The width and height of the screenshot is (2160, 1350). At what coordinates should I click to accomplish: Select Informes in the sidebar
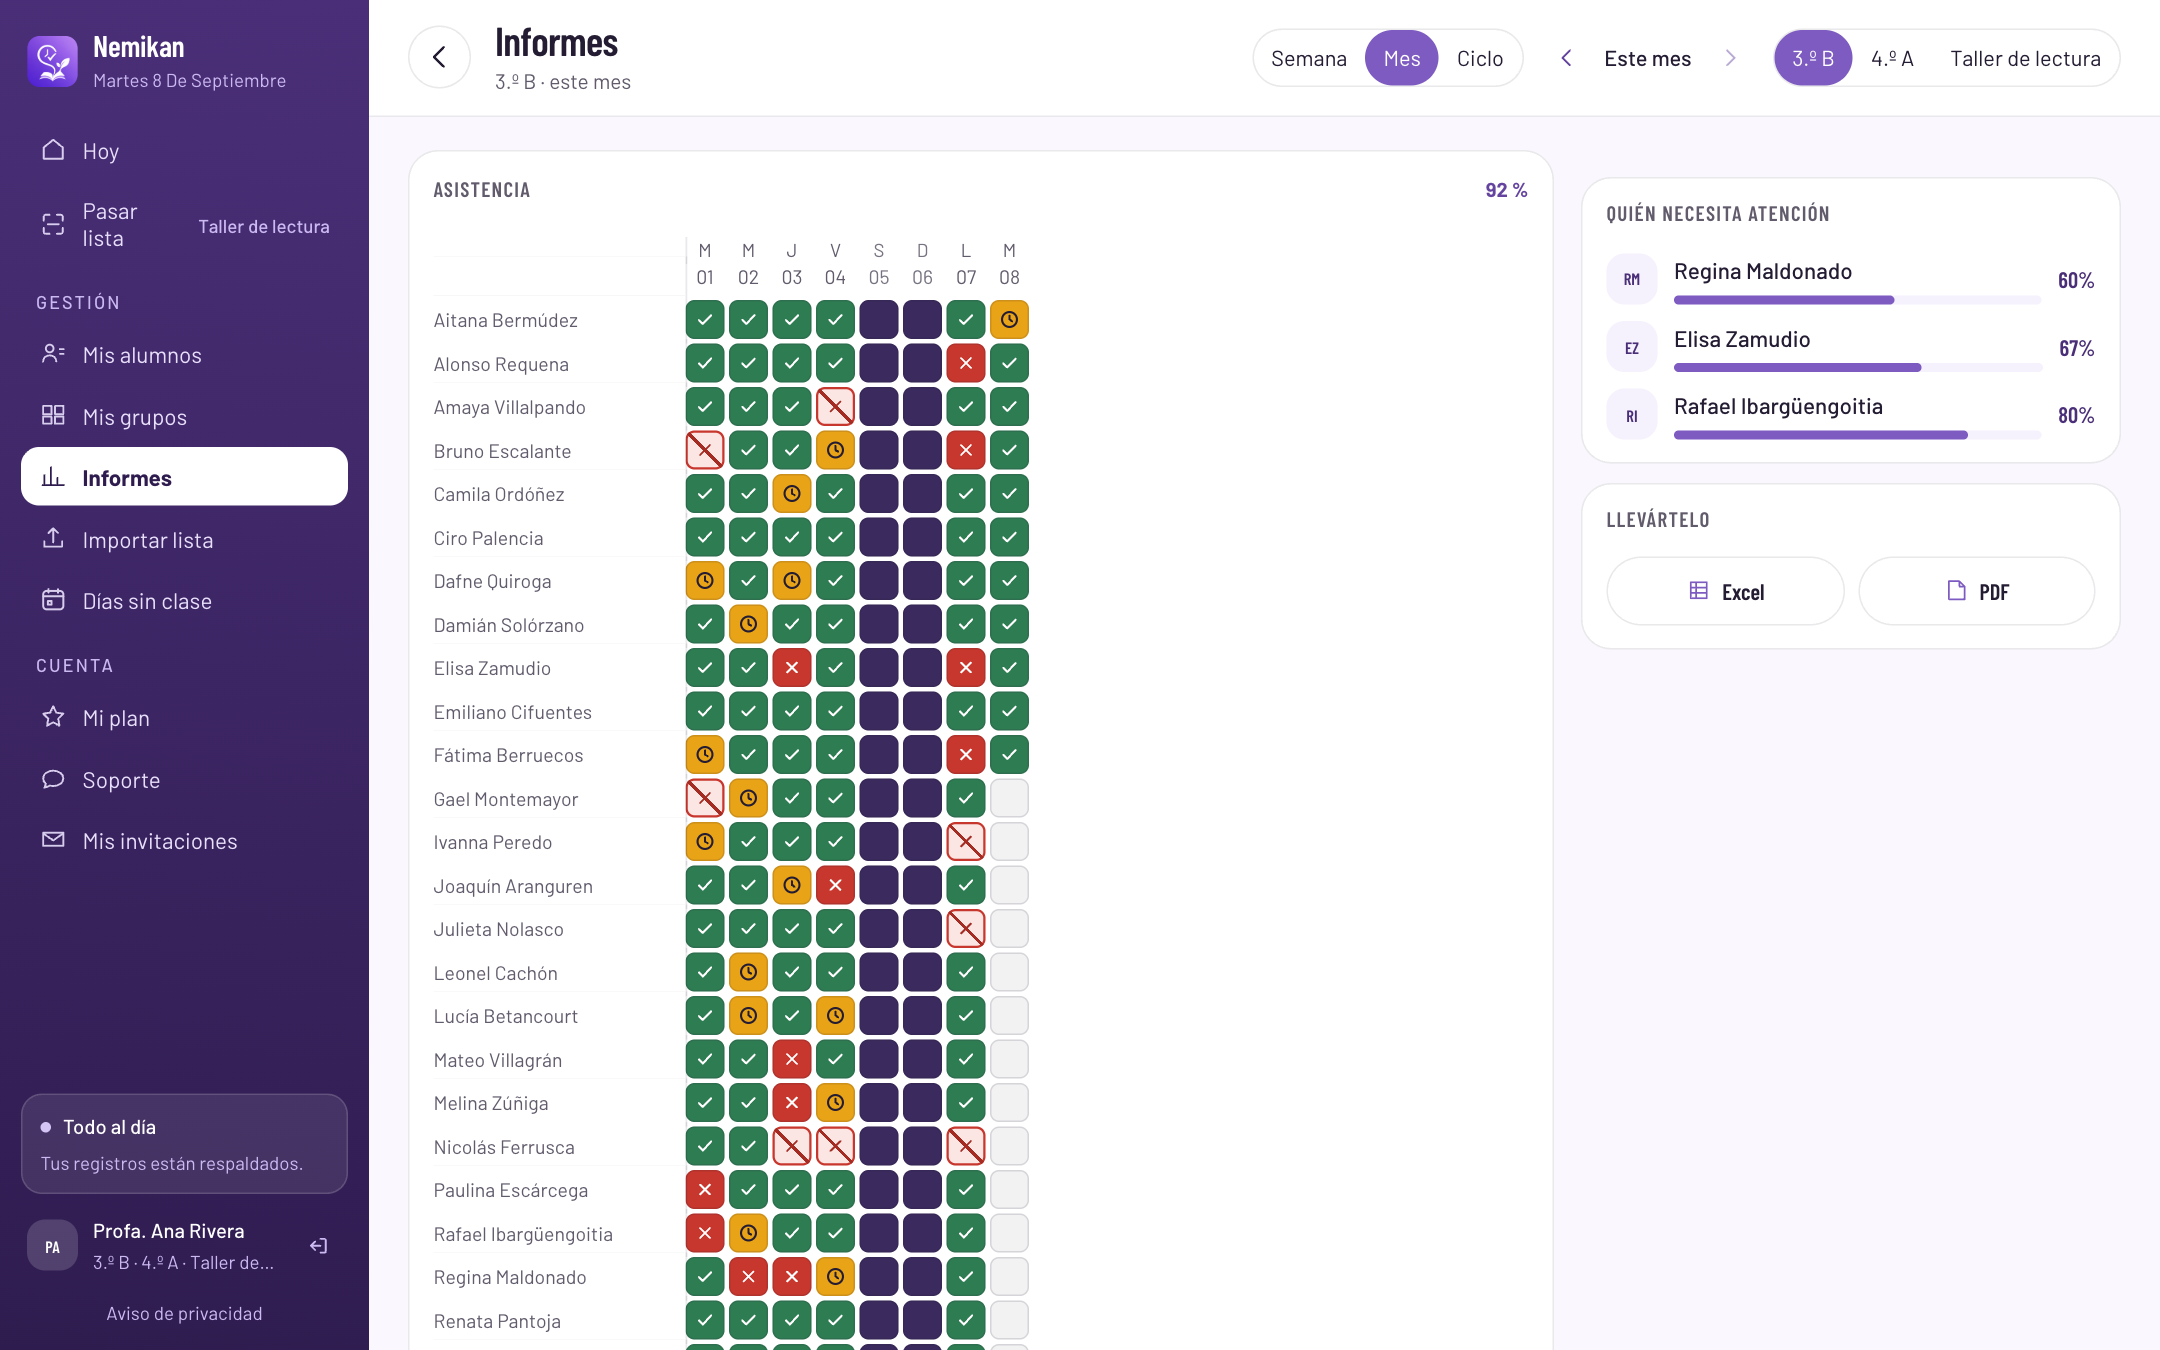click(184, 477)
